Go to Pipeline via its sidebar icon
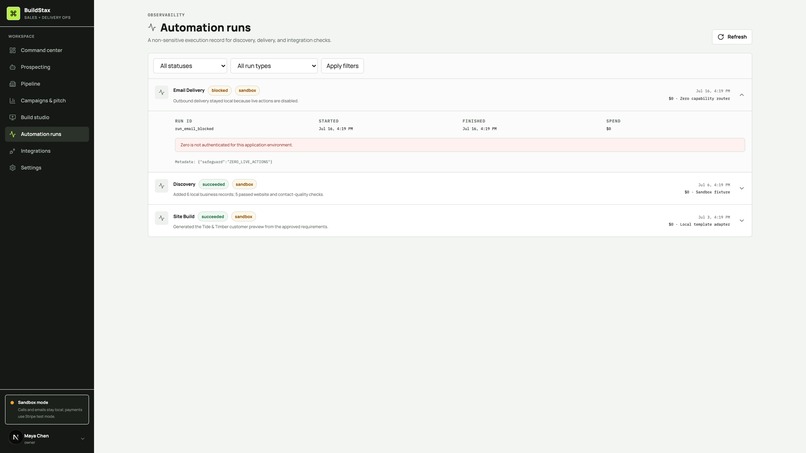This screenshot has height=453, width=806. 12,84
